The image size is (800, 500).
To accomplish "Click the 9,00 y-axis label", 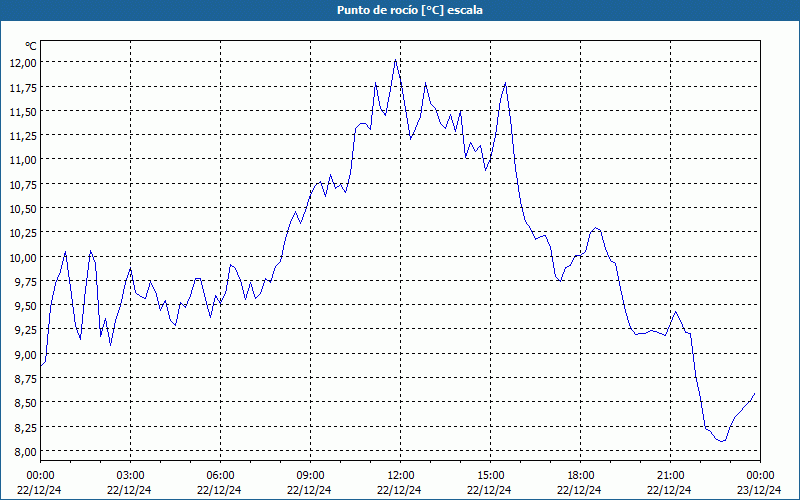I will pyautogui.click(x=26, y=355).
